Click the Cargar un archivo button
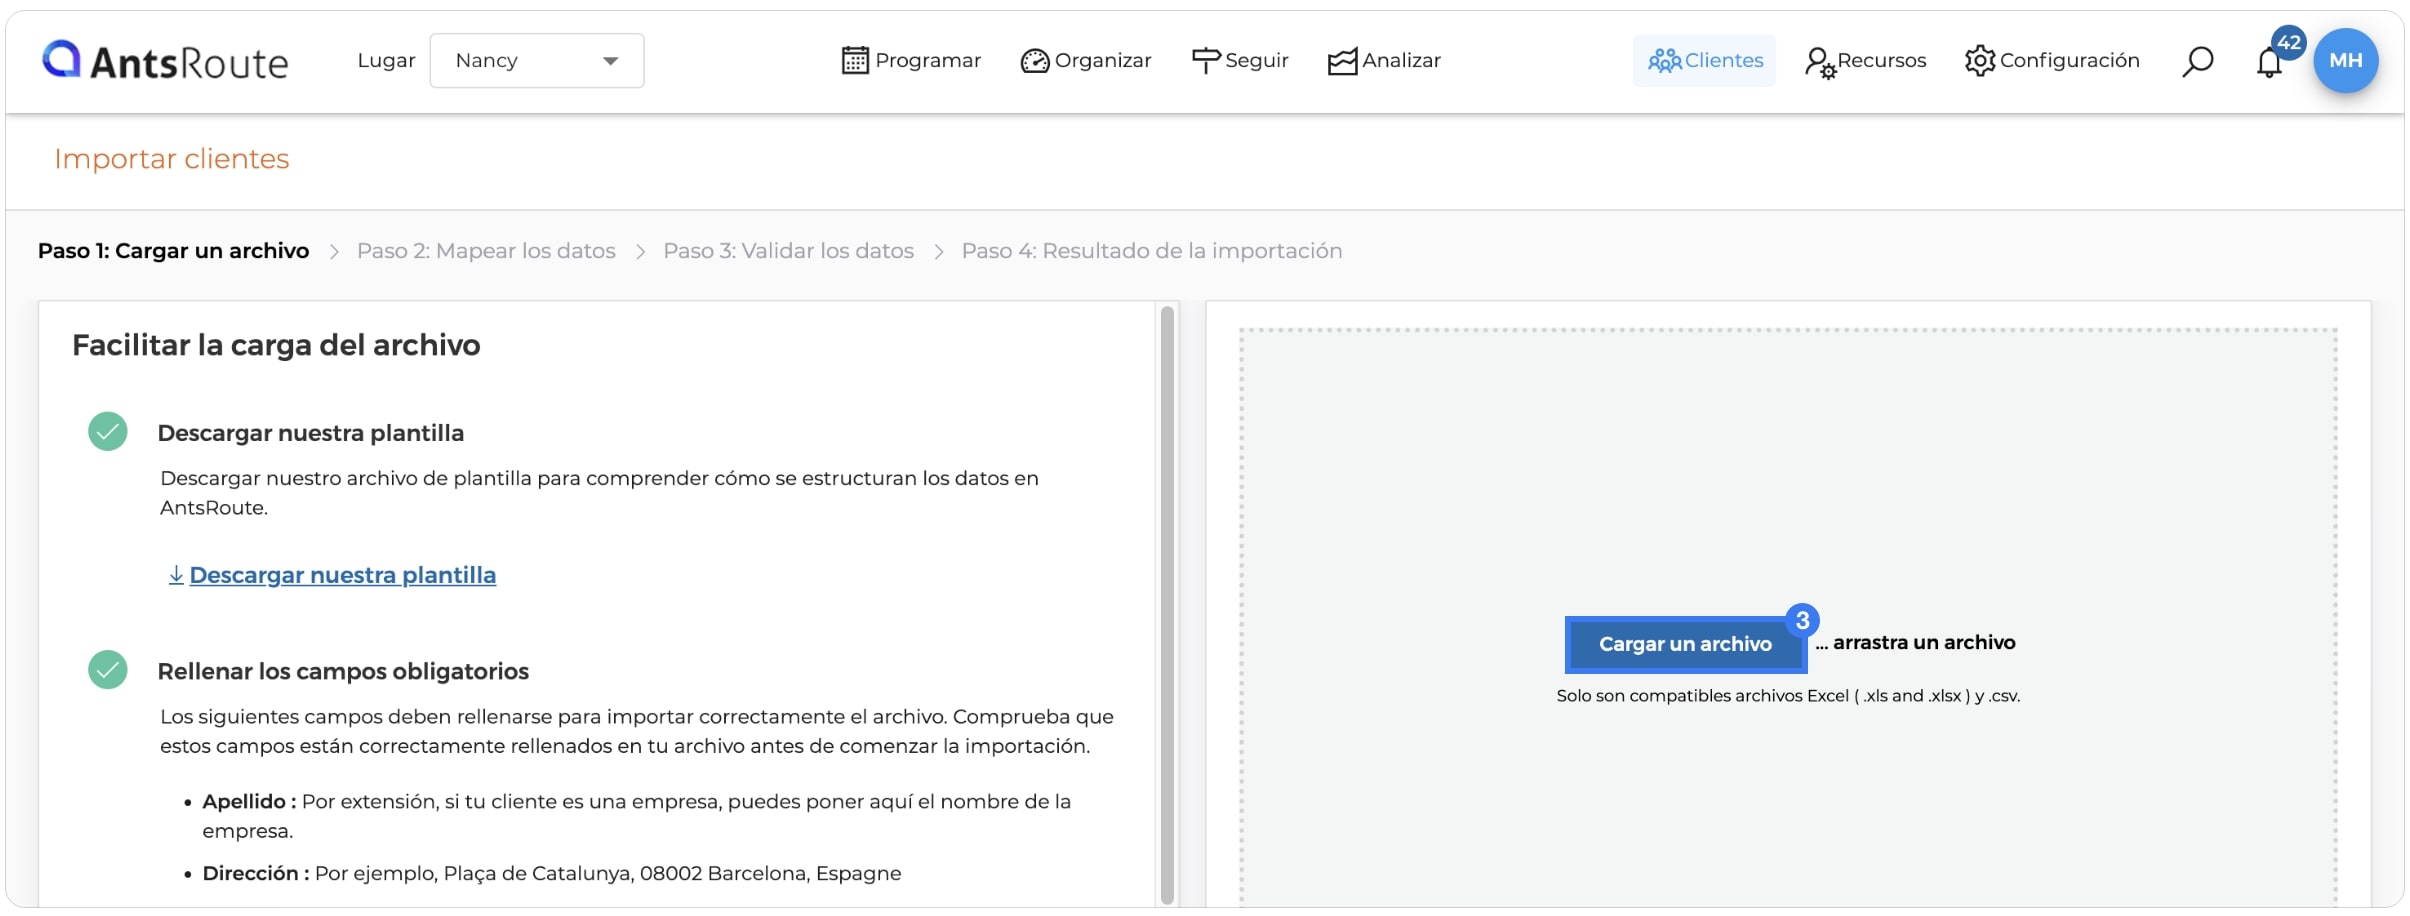This screenshot has width=2410, height=916. pos(1686,644)
